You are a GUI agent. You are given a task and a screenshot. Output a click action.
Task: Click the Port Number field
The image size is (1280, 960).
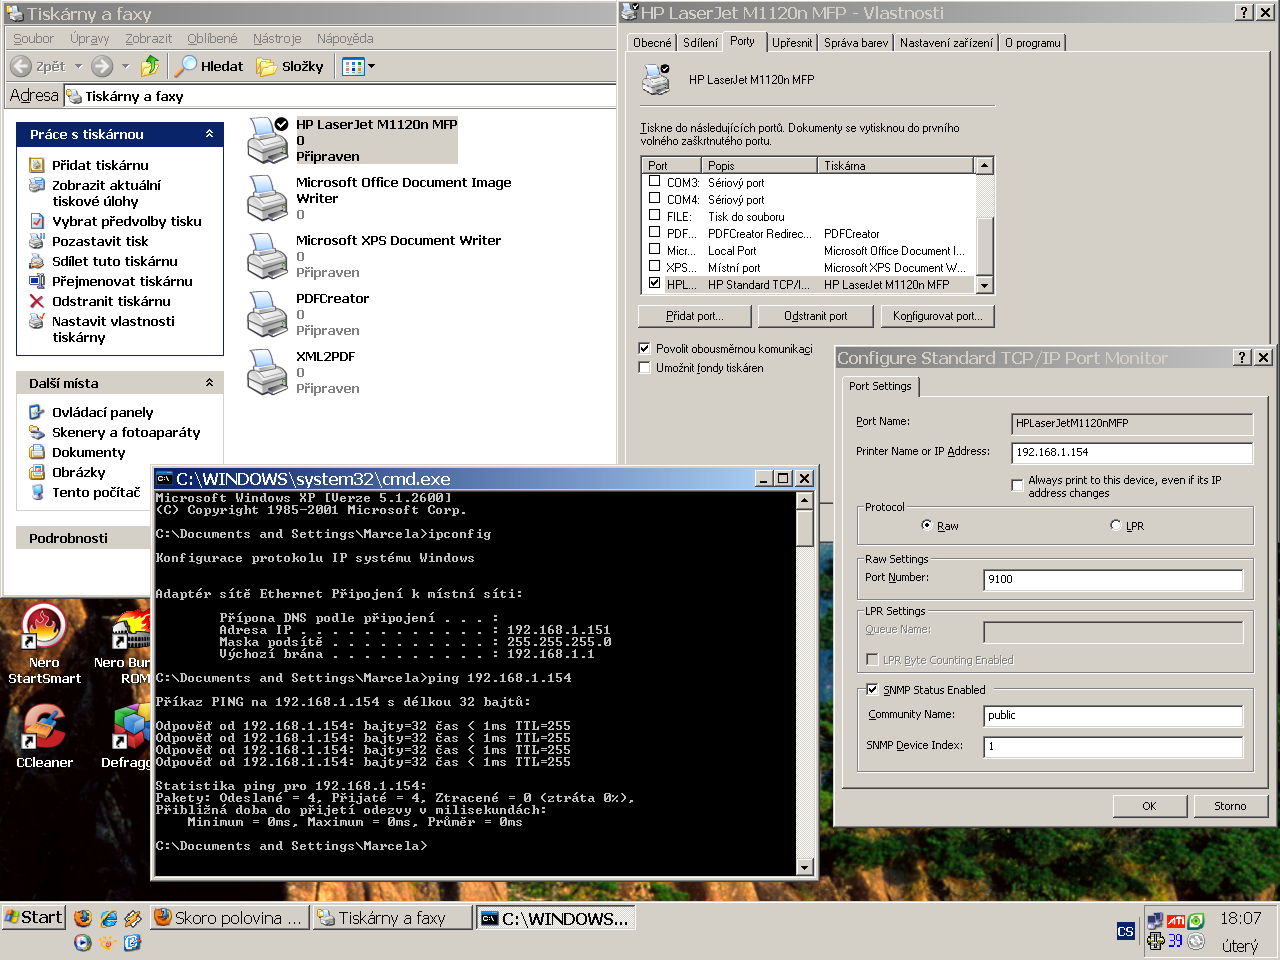1113,579
